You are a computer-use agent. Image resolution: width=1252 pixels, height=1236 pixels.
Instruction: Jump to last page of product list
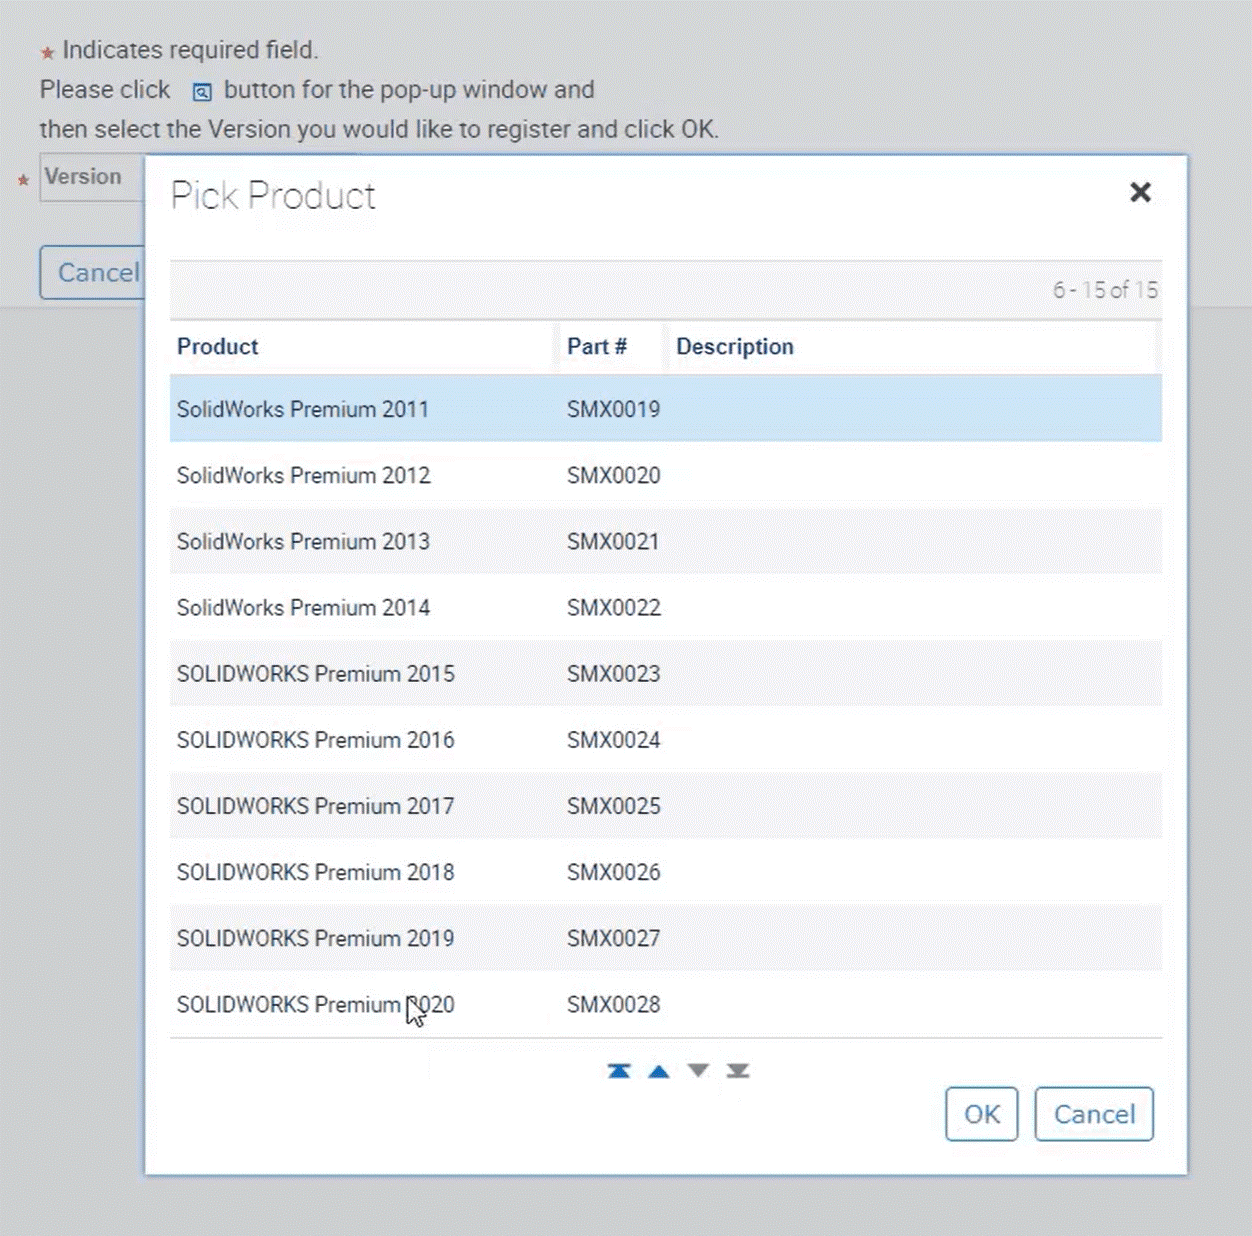pyautogui.click(x=738, y=1071)
